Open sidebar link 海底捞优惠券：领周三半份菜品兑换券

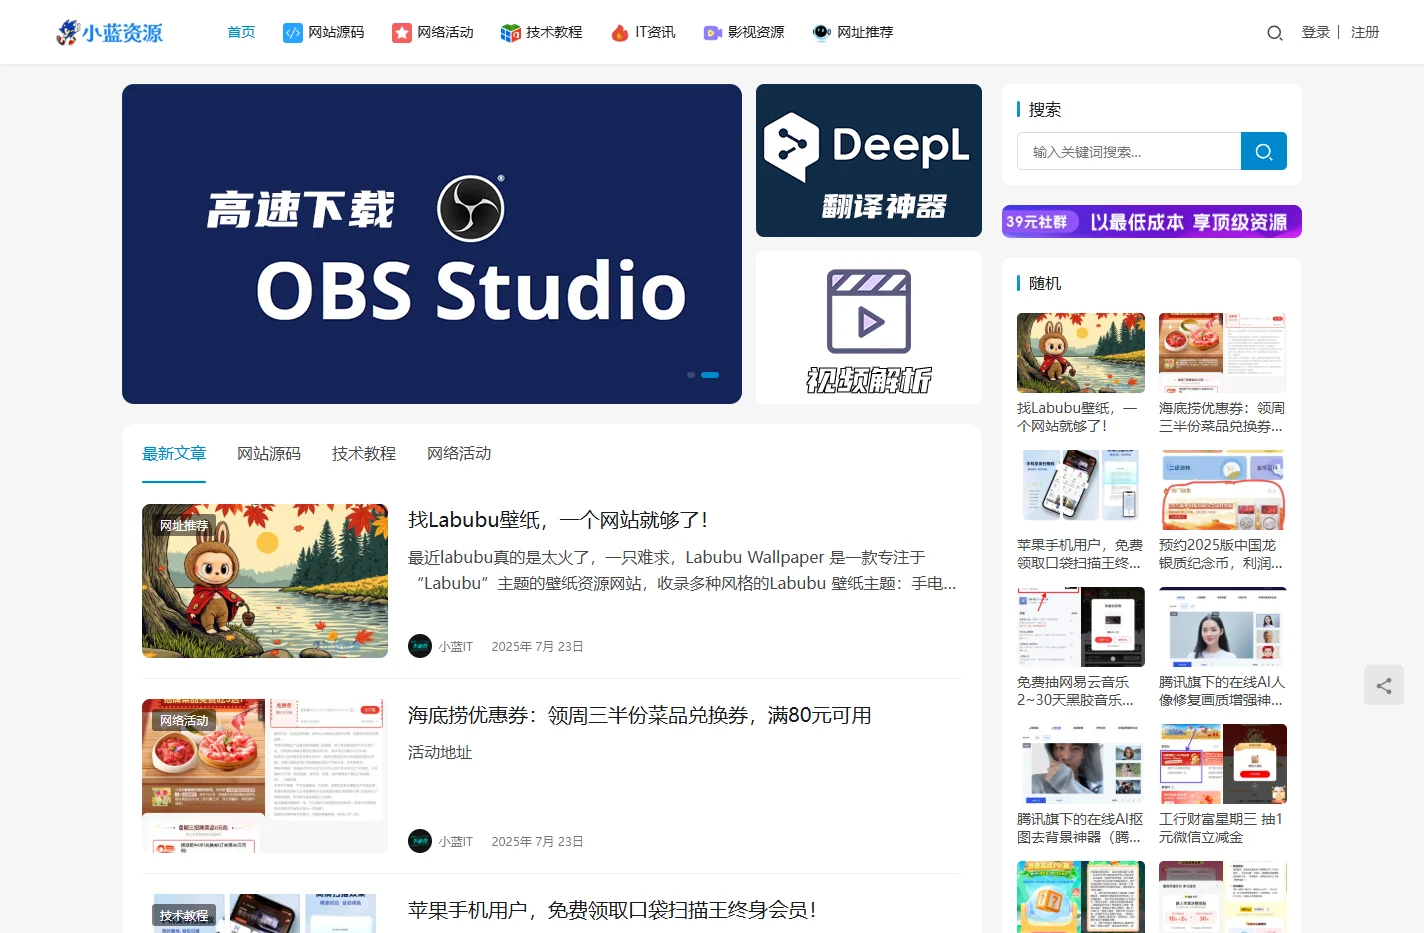[x=1222, y=417]
